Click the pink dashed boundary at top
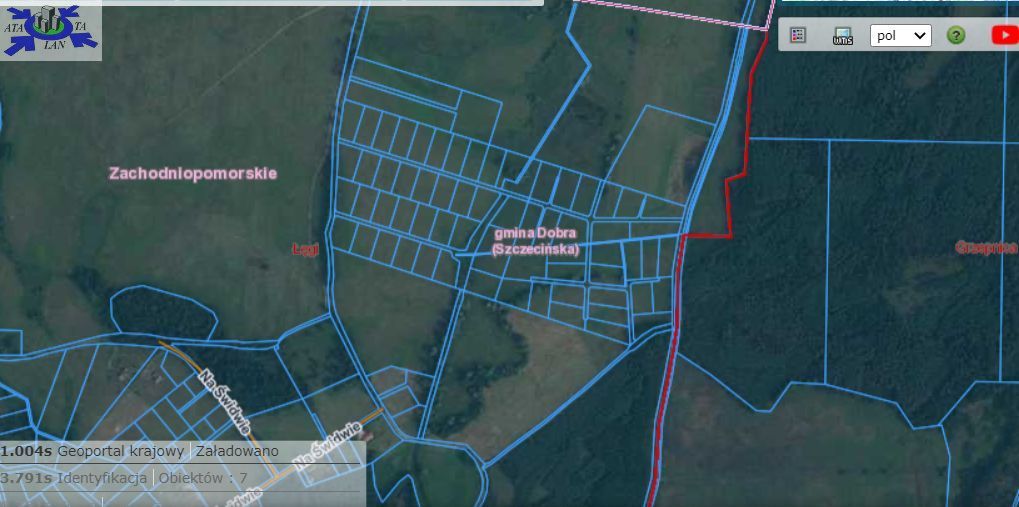Screen dimensions: 1019x507 point(660,14)
